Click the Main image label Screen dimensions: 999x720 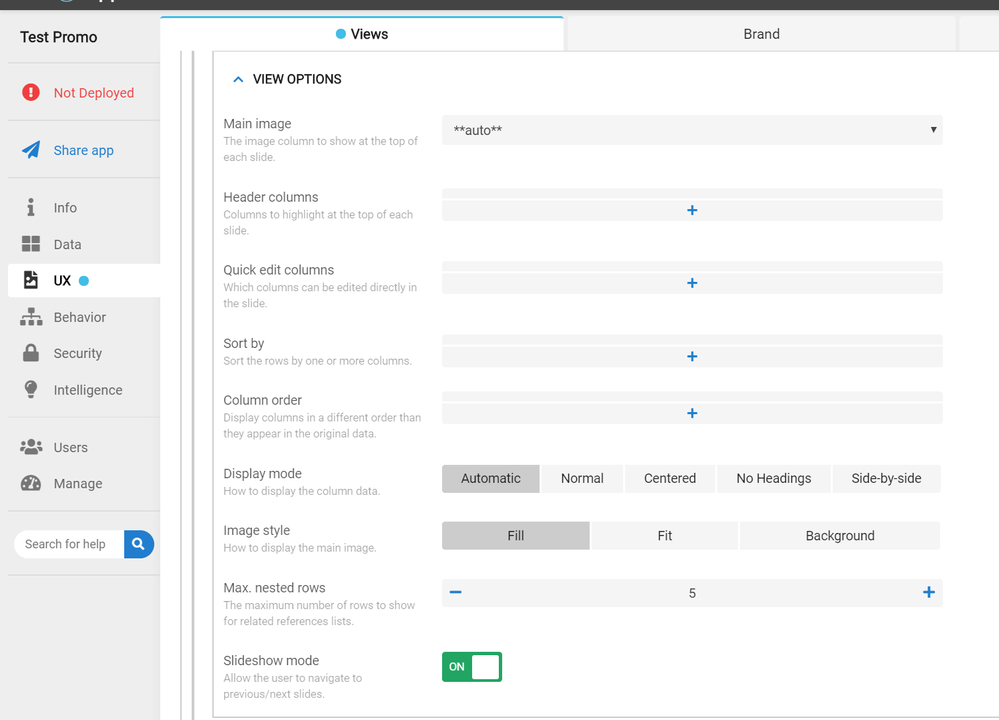(257, 124)
